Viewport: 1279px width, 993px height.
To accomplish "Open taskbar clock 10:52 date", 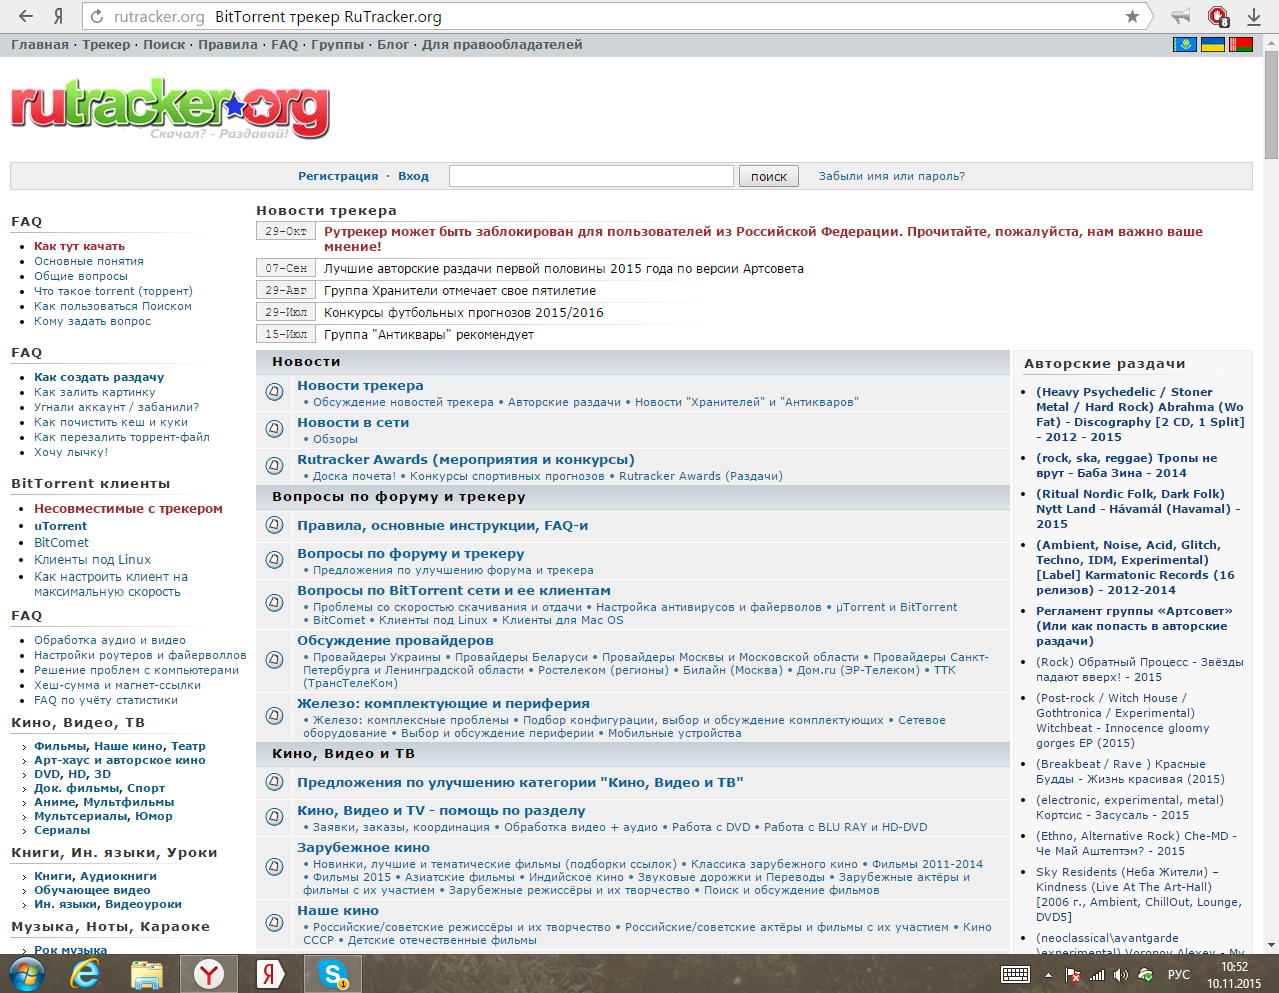I will 1234,975.
